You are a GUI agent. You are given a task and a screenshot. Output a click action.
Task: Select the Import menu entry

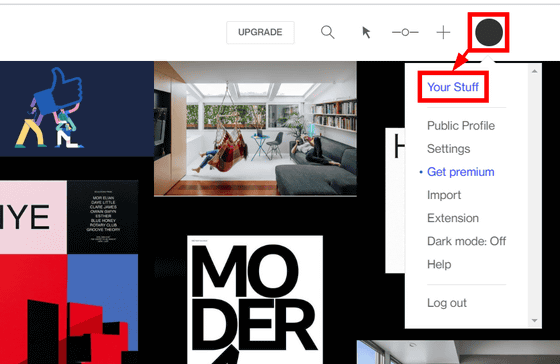click(444, 195)
